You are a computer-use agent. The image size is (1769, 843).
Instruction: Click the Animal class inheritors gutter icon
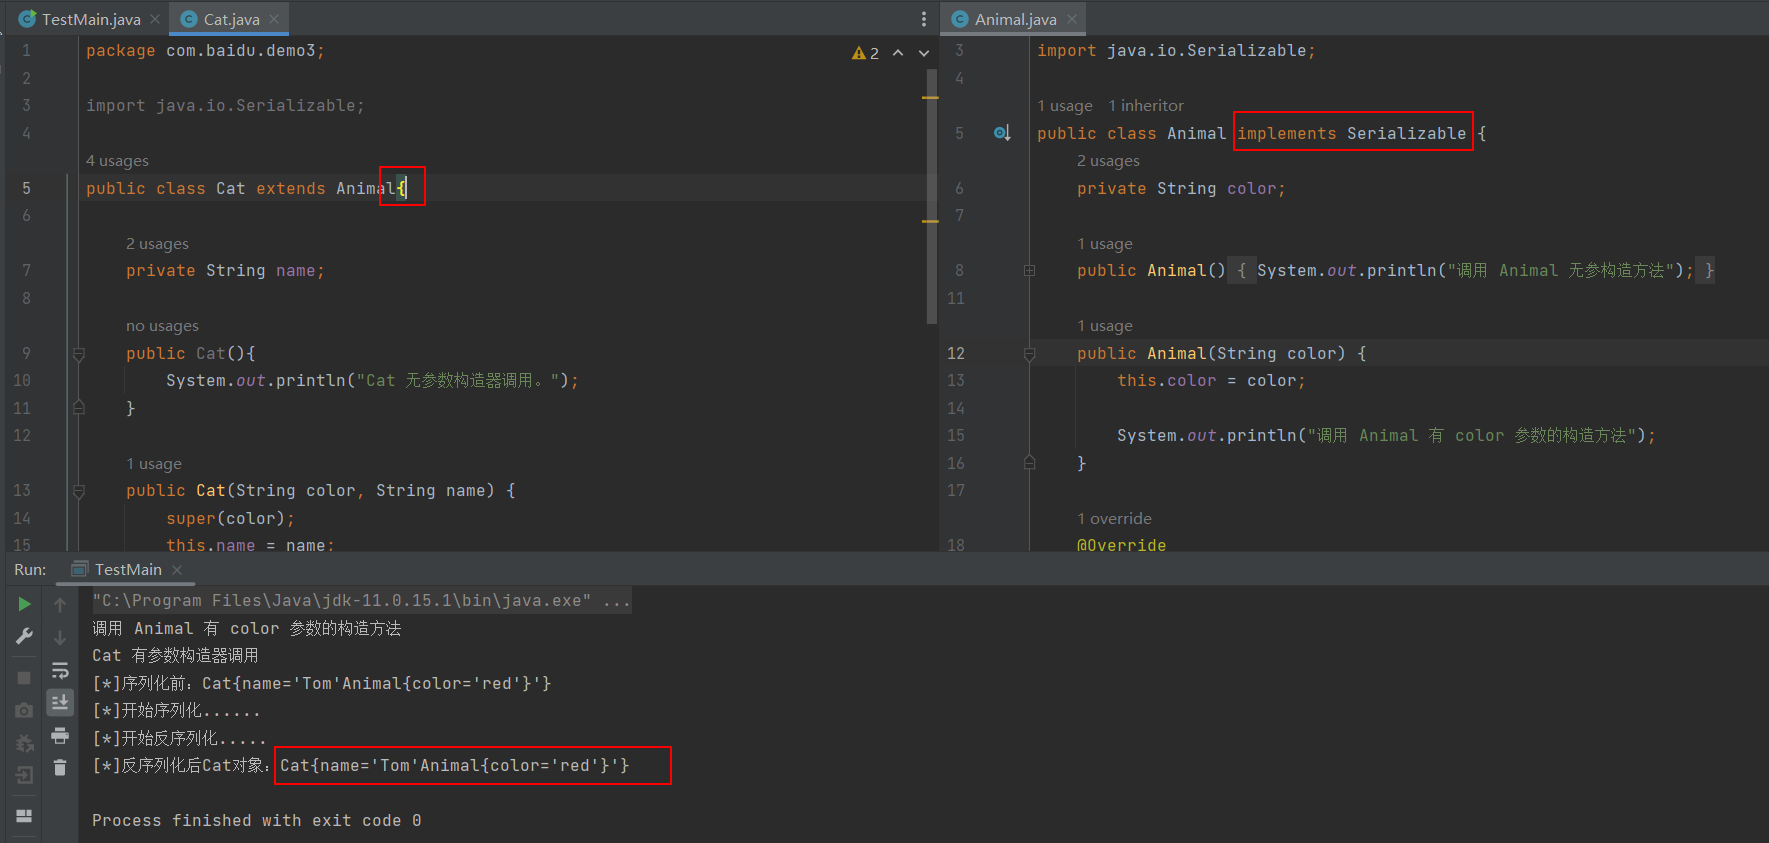click(1002, 133)
